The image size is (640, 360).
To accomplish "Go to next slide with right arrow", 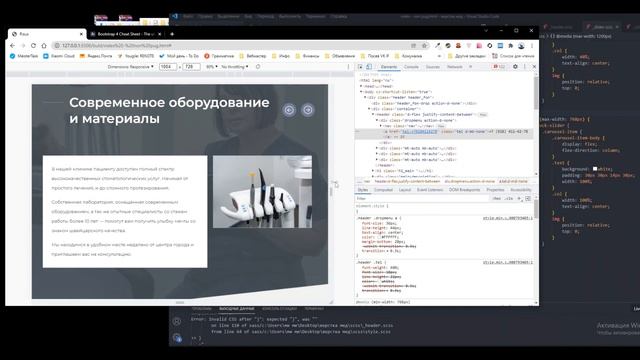I will point(308,110).
